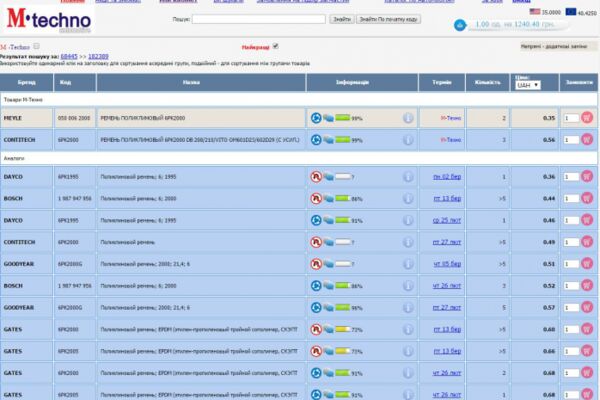Click the M-techno logo
This screenshot has height=400, width=600.
[49, 19]
